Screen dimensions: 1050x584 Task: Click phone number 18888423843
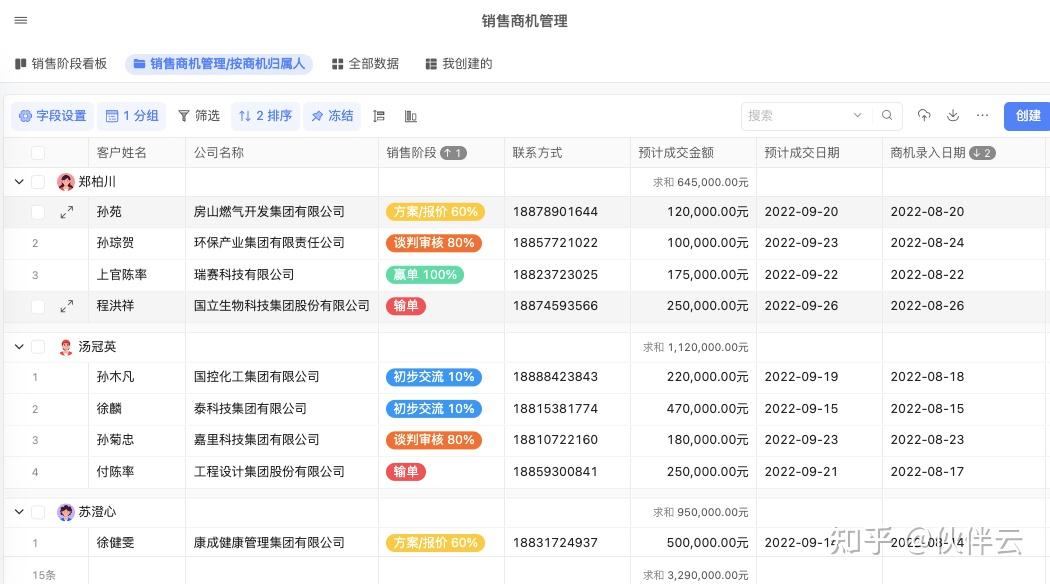[555, 376]
